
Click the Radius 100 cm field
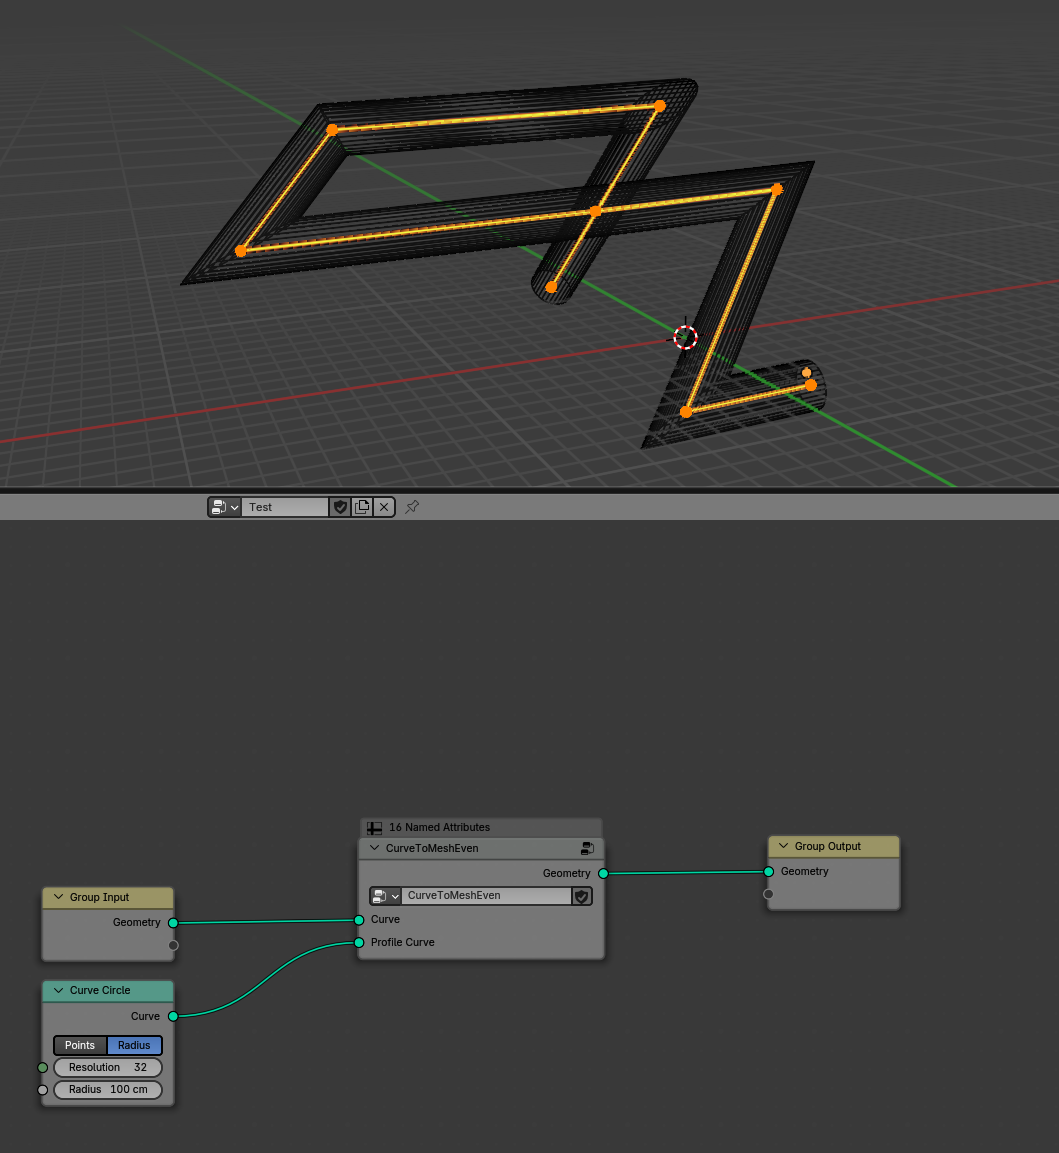pos(107,1090)
